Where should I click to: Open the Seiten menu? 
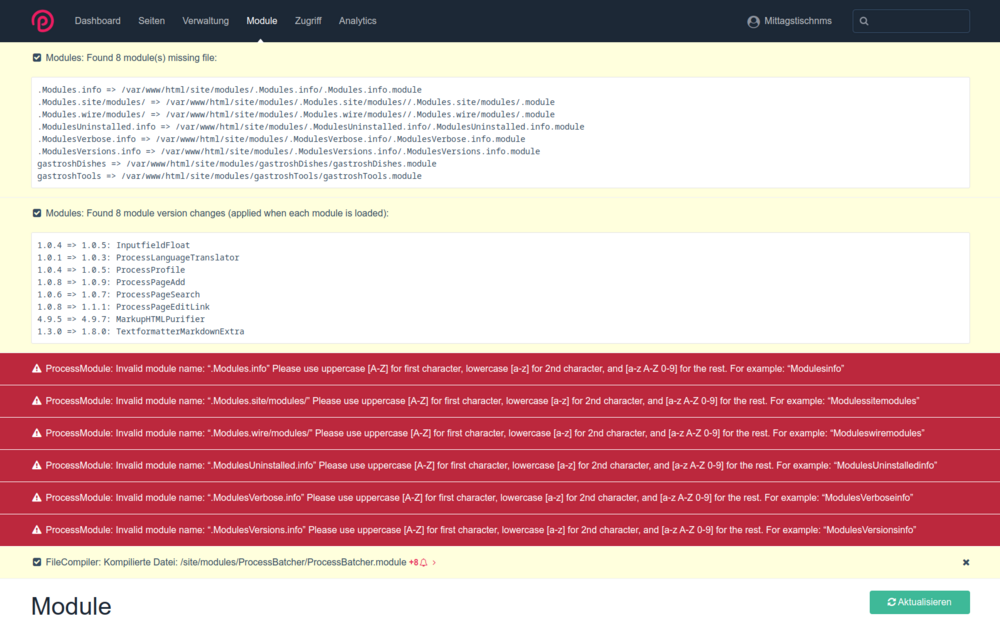[x=152, y=20]
